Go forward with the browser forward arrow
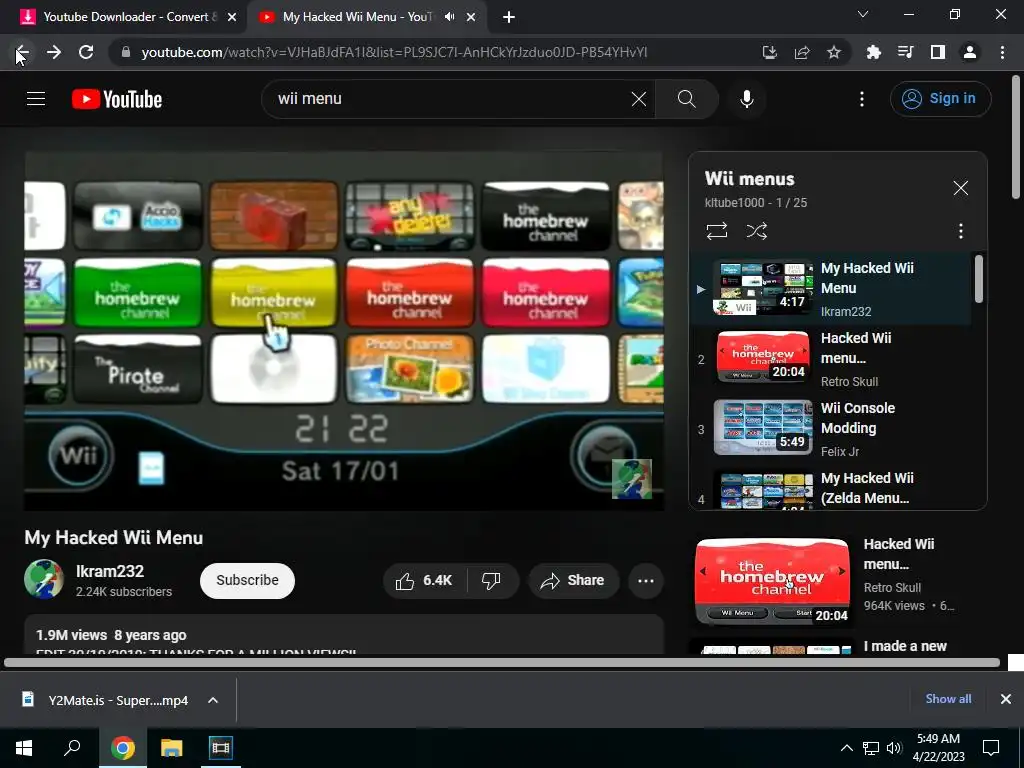This screenshot has height=768, width=1024. tap(54, 52)
